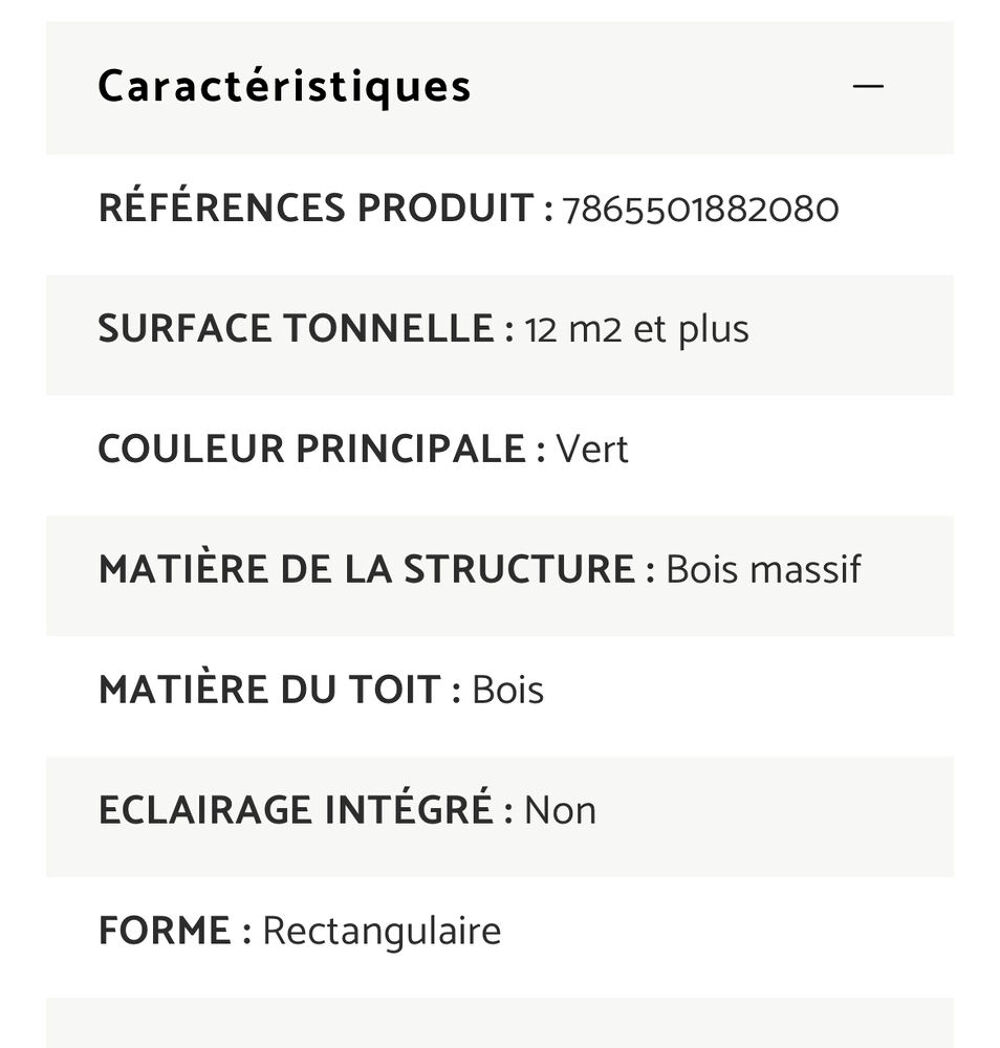Select the product reference number 7865501882080

pos(701,209)
